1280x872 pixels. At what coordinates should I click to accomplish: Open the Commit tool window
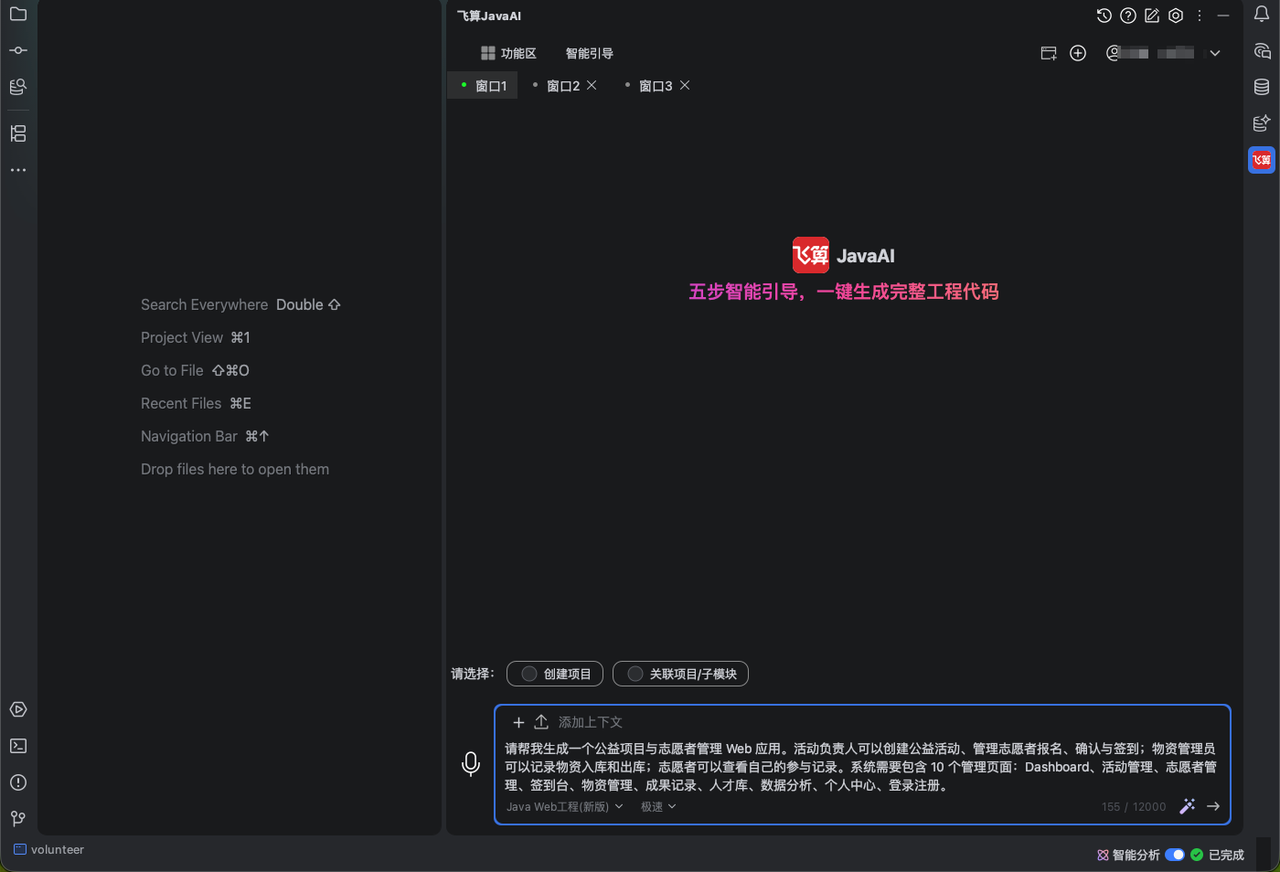18,50
